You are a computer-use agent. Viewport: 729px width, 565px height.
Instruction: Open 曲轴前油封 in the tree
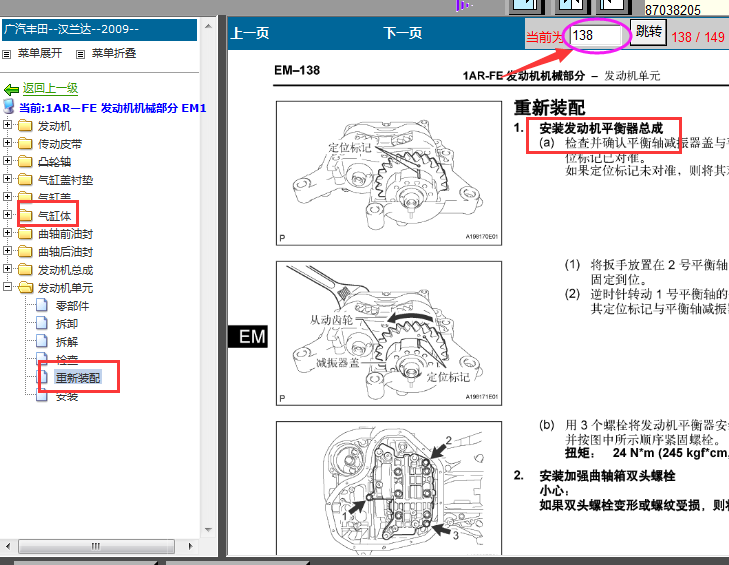(x=66, y=234)
